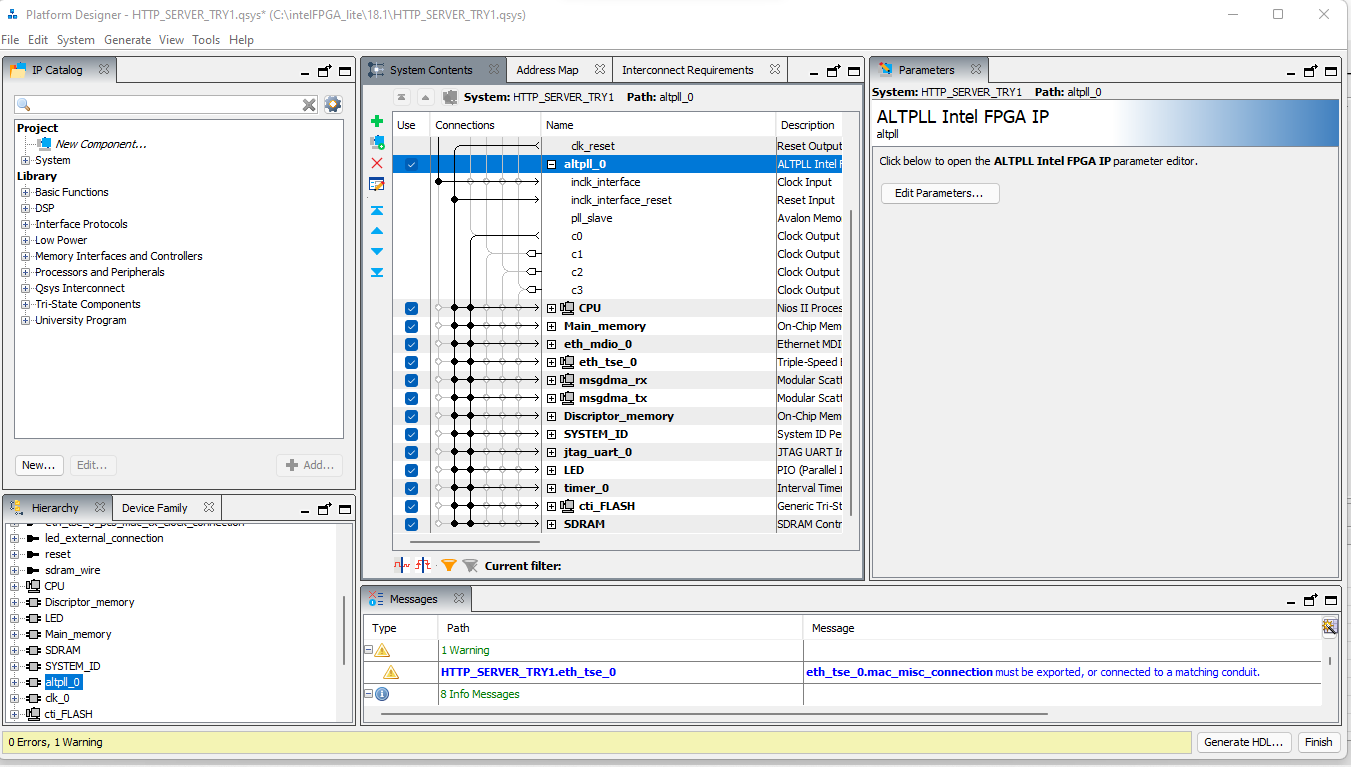This screenshot has height=767, width=1351.
Task: Select SYSTEM_ID in the Hierarchy tree
Action: (x=72, y=666)
